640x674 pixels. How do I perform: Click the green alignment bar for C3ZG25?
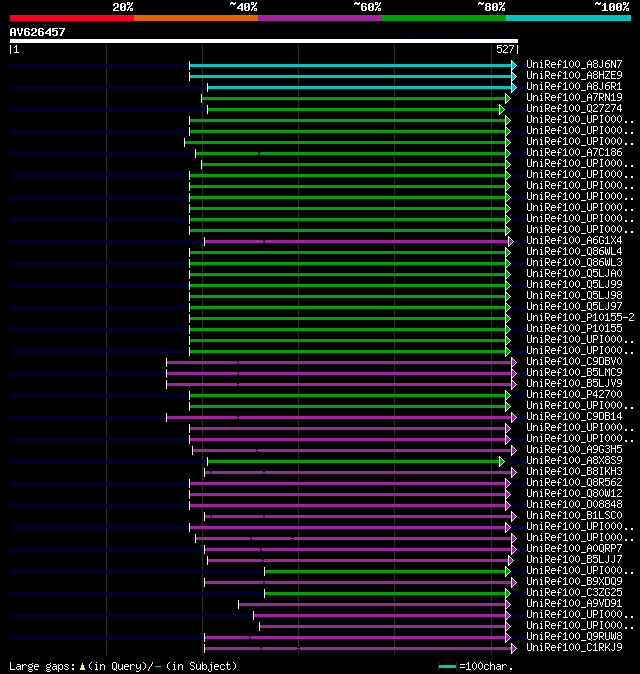coord(385,594)
